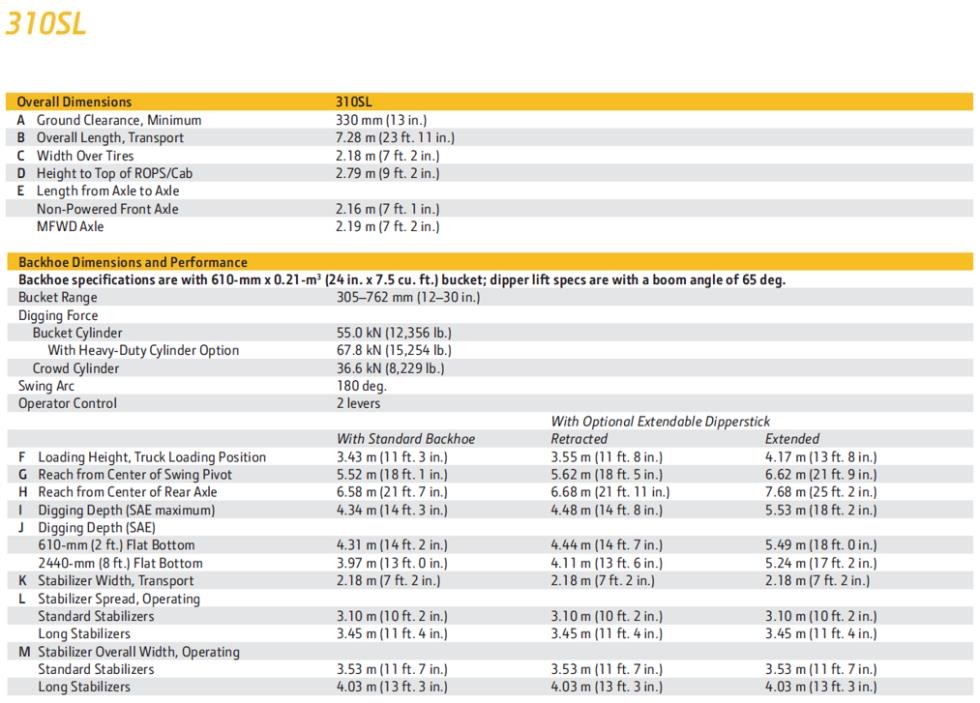
Task: Select the Overall Dimensions header
Action: pos(74,102)
